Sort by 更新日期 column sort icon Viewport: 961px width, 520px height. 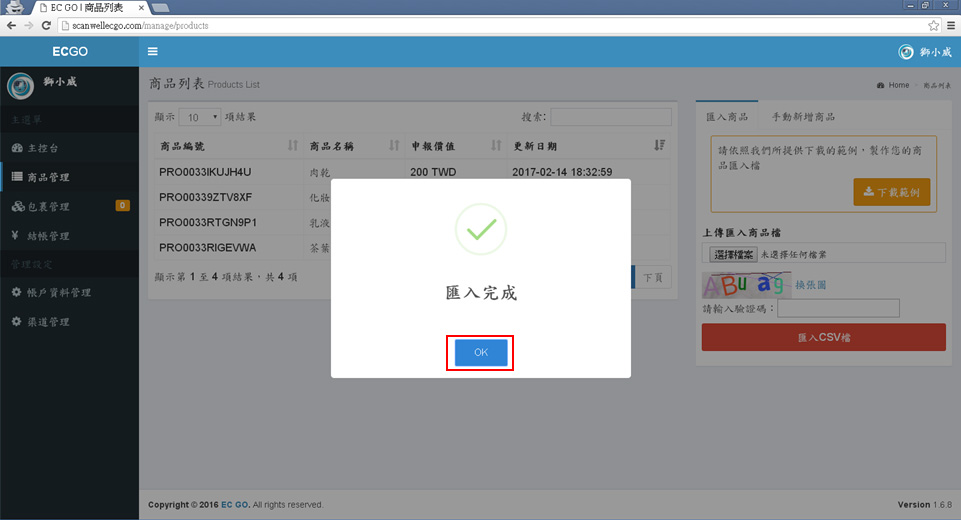tap(659, 146)
